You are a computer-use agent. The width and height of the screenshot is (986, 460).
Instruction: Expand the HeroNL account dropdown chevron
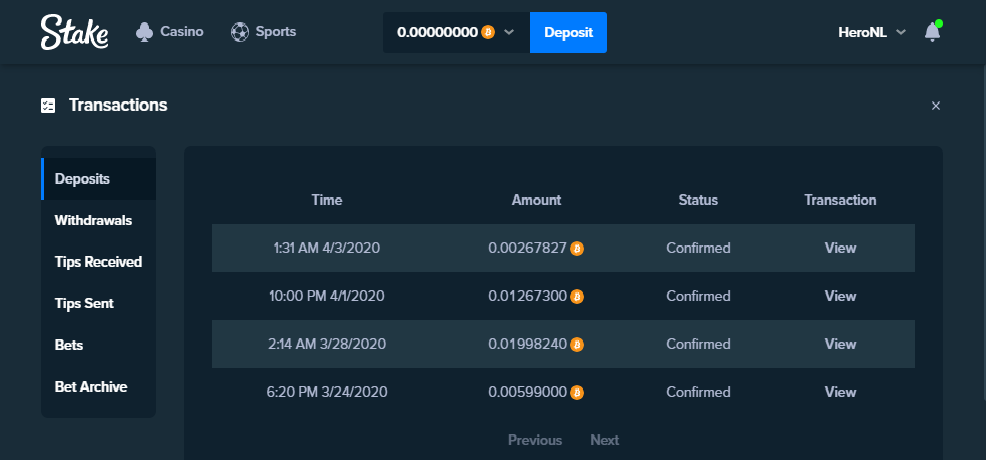[x=900, y=32]
